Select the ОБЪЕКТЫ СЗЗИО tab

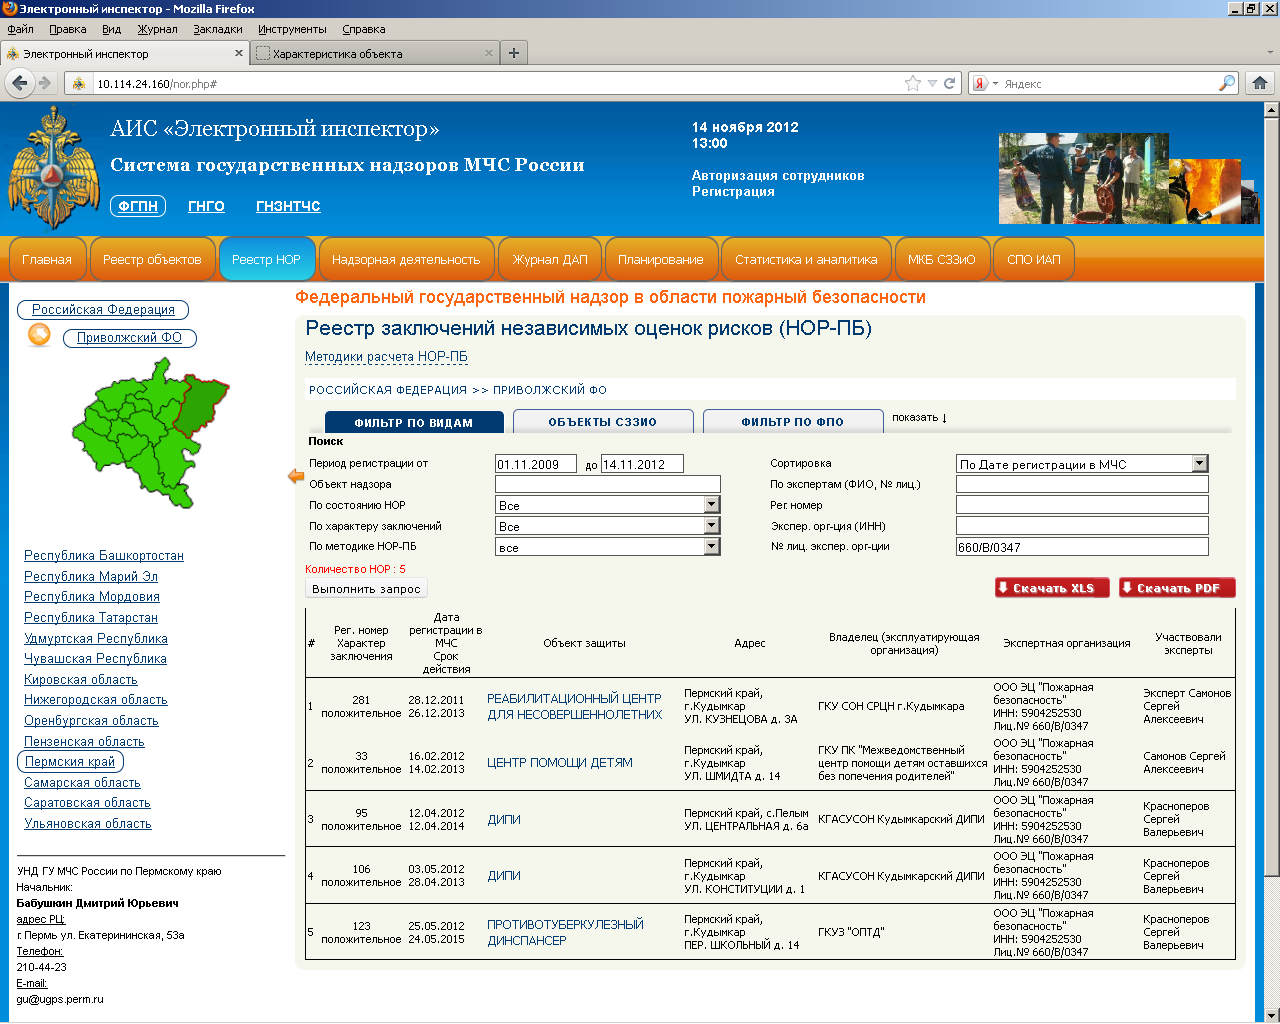pyautogui.click(x=603, y=422)
